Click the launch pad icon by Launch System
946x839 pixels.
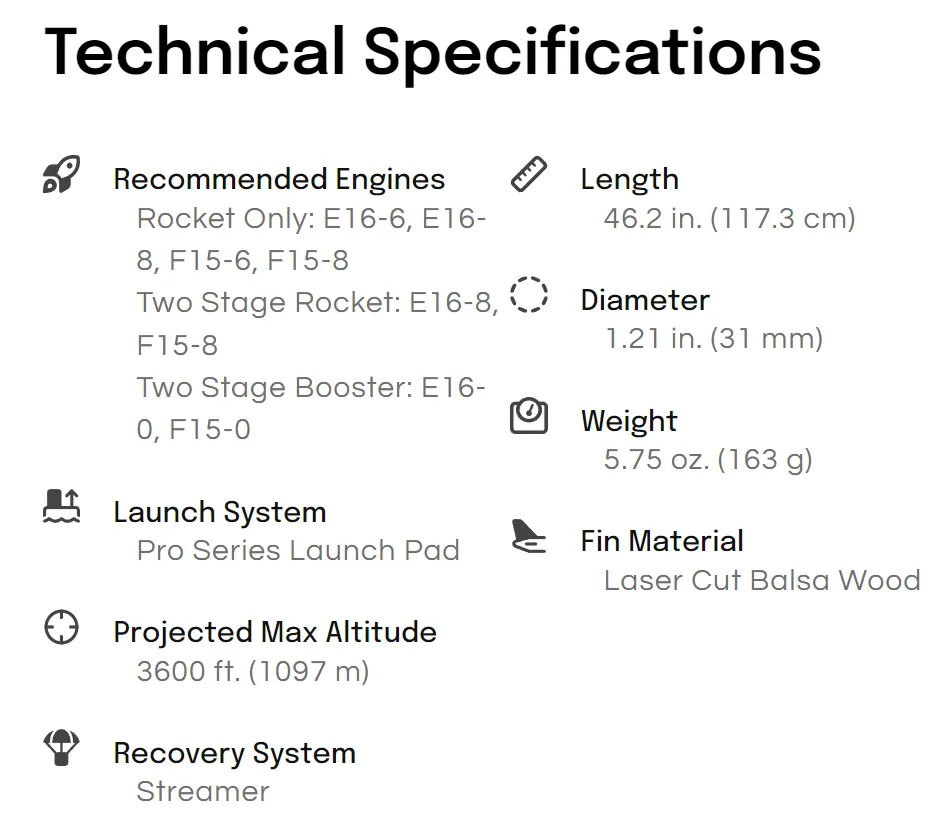[x=61, y=506]
